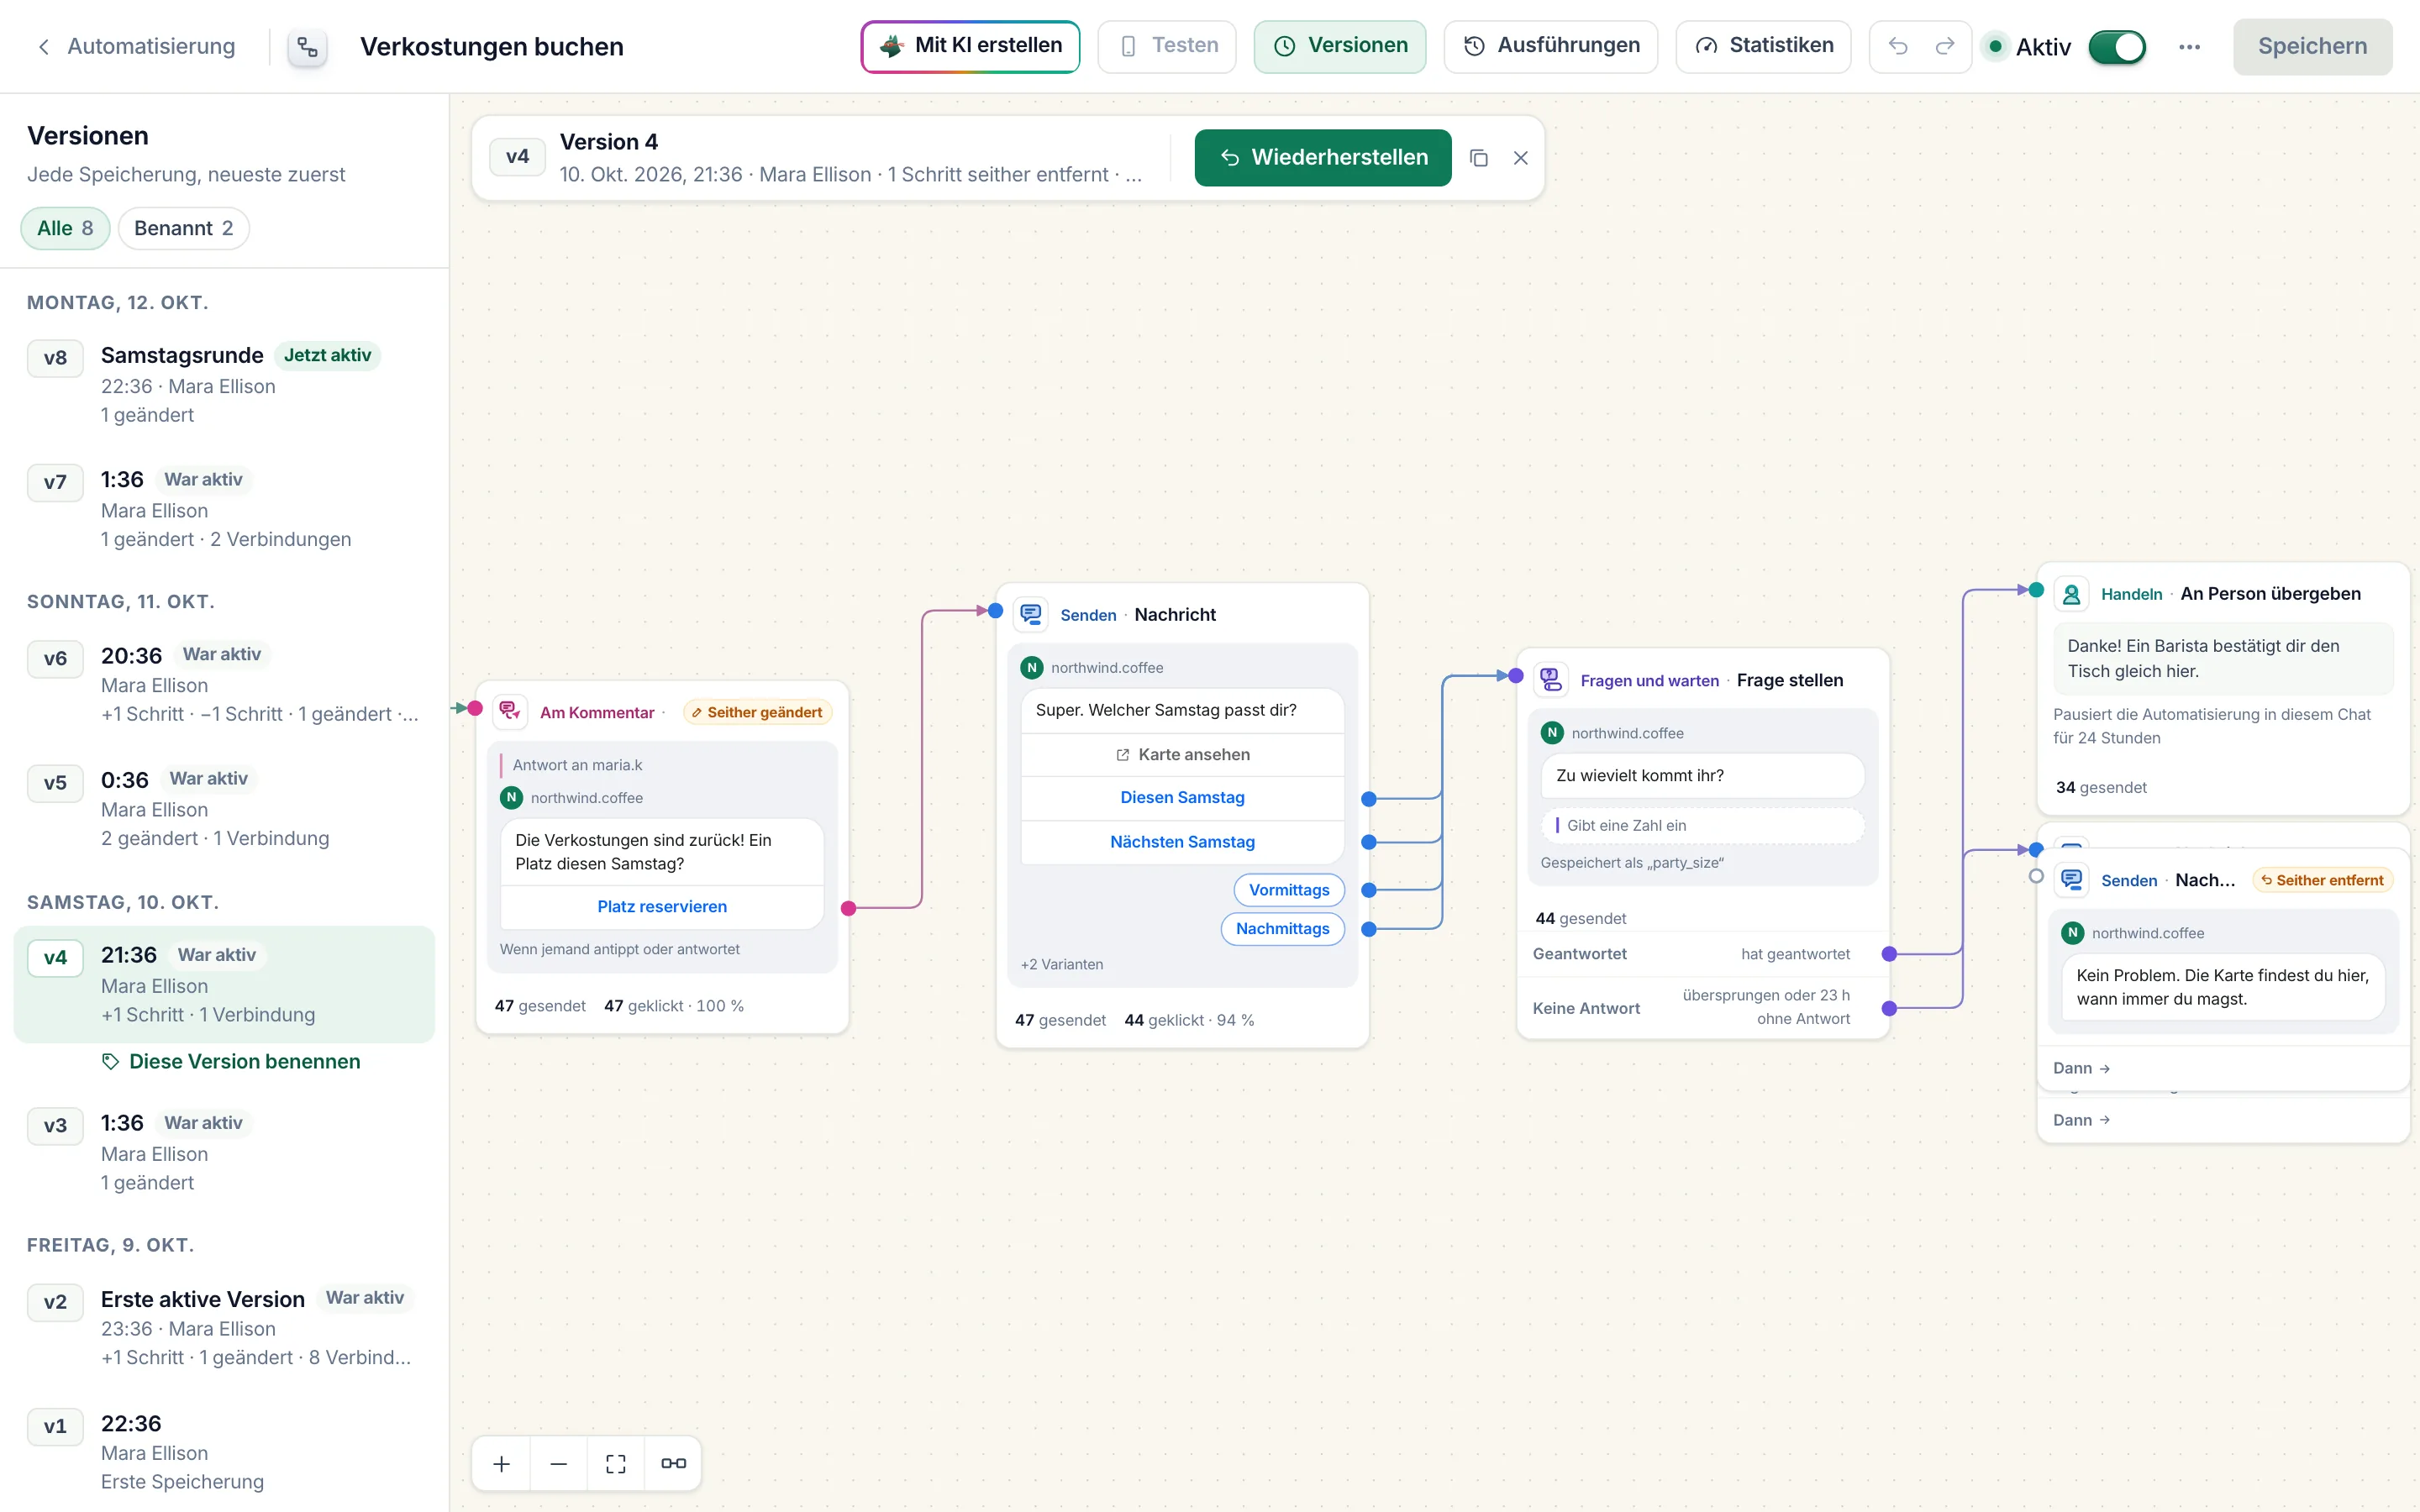Click the redo arrow icon
The height and width of the screenshot is (1512, 2420).
point(1944,46)
